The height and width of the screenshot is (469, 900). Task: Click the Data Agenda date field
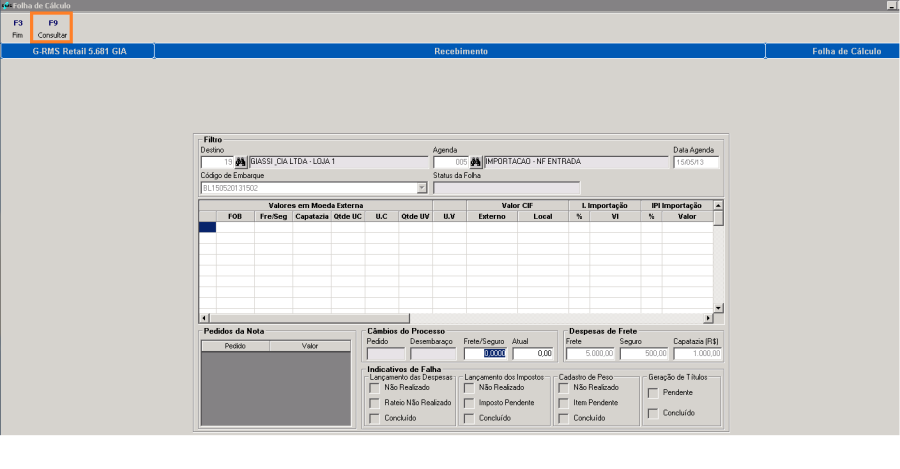click(696, 162)
